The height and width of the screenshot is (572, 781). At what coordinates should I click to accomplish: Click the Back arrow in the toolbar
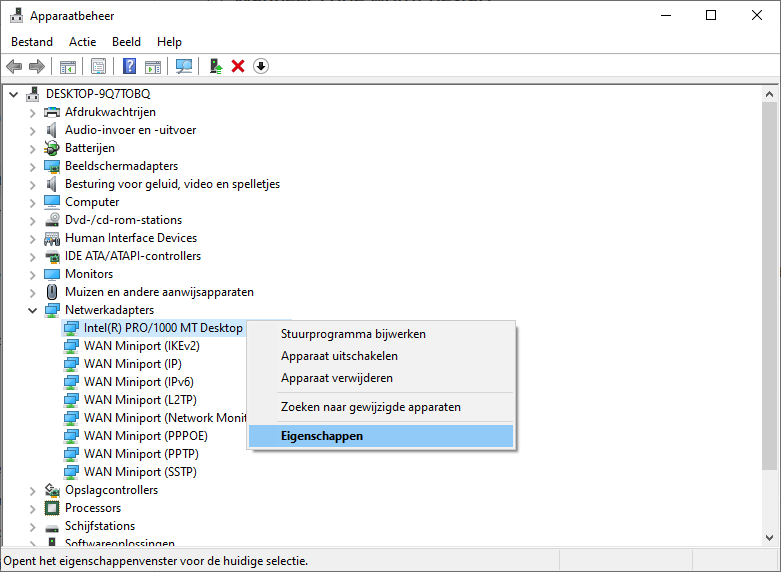click(x=14, y=66)
